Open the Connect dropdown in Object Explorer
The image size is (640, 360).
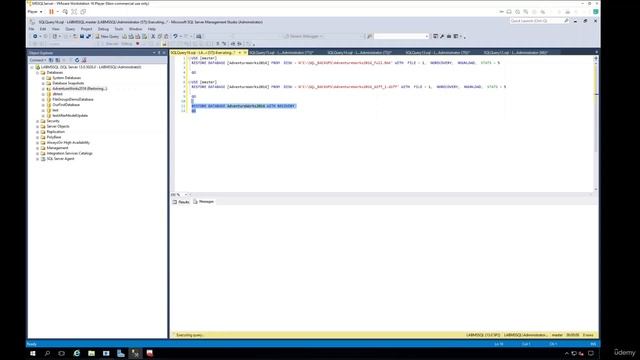37,60
